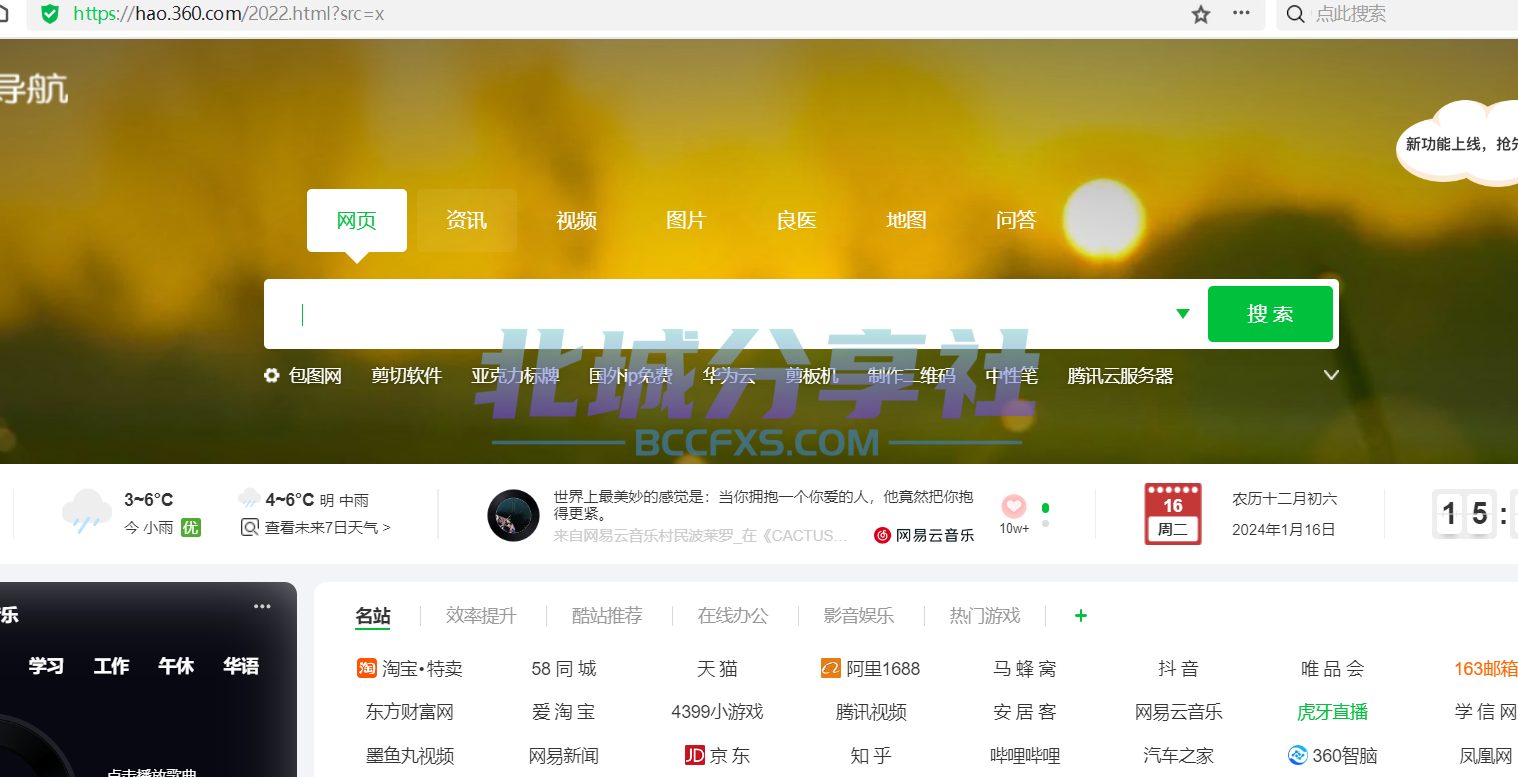Open the 哔哩哔哩 site link
Viewport: 1518px width, 777px height.
pos(1024,755)
